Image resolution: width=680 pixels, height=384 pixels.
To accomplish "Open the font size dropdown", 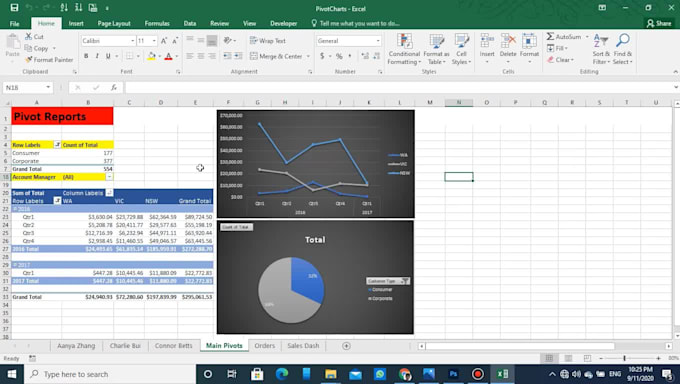I will coord(154,41).
